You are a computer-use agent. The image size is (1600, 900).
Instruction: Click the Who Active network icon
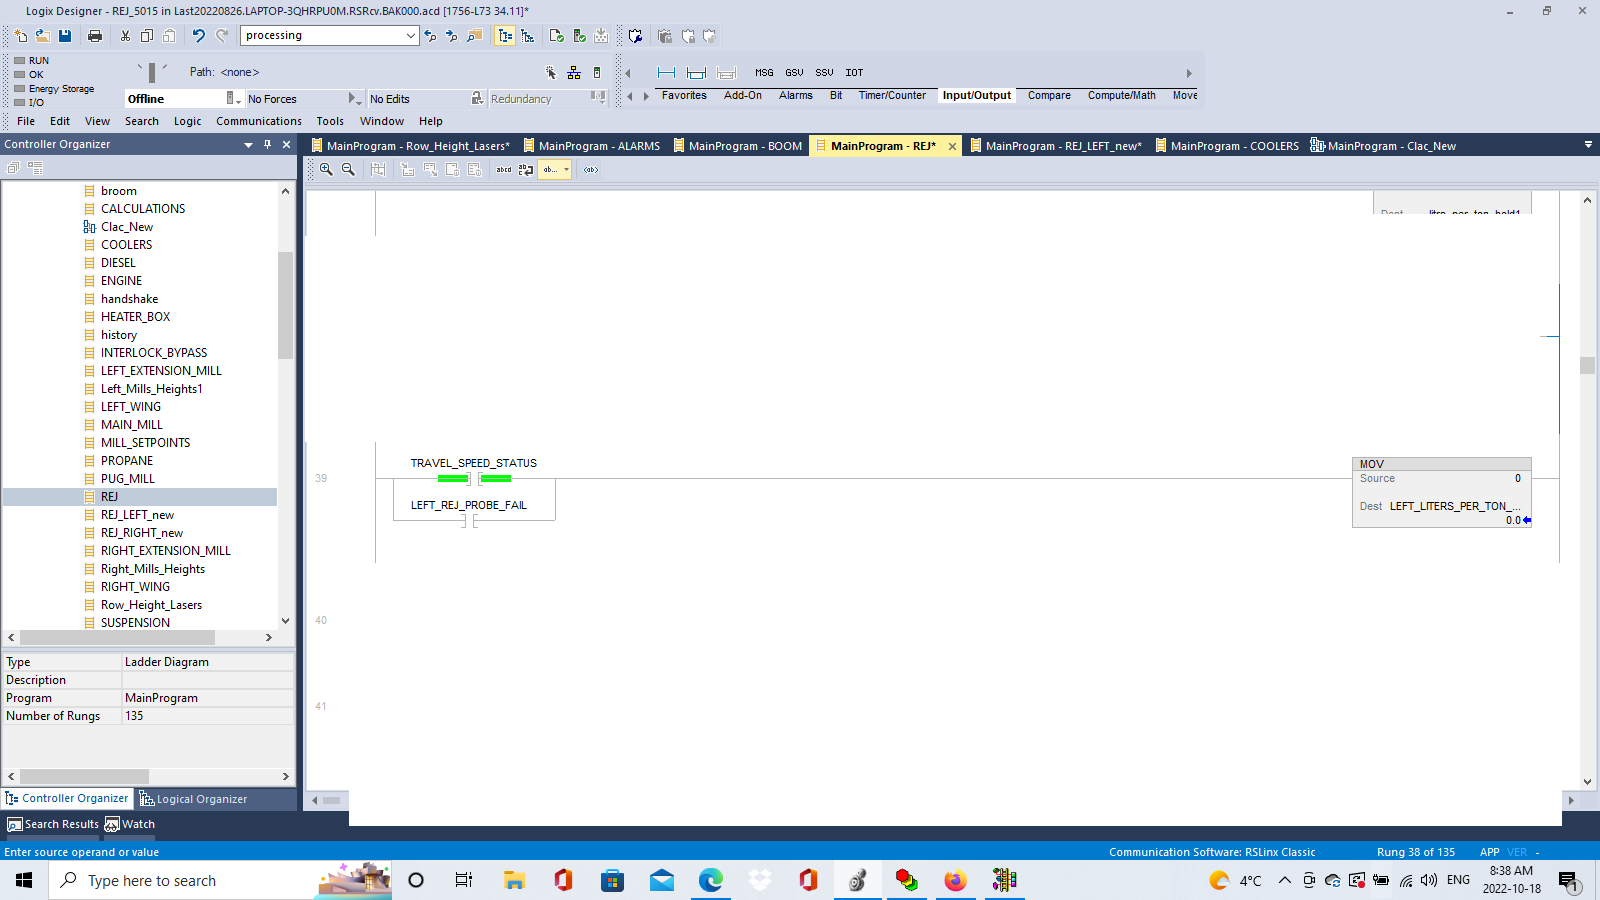click(x=574, y=72)
